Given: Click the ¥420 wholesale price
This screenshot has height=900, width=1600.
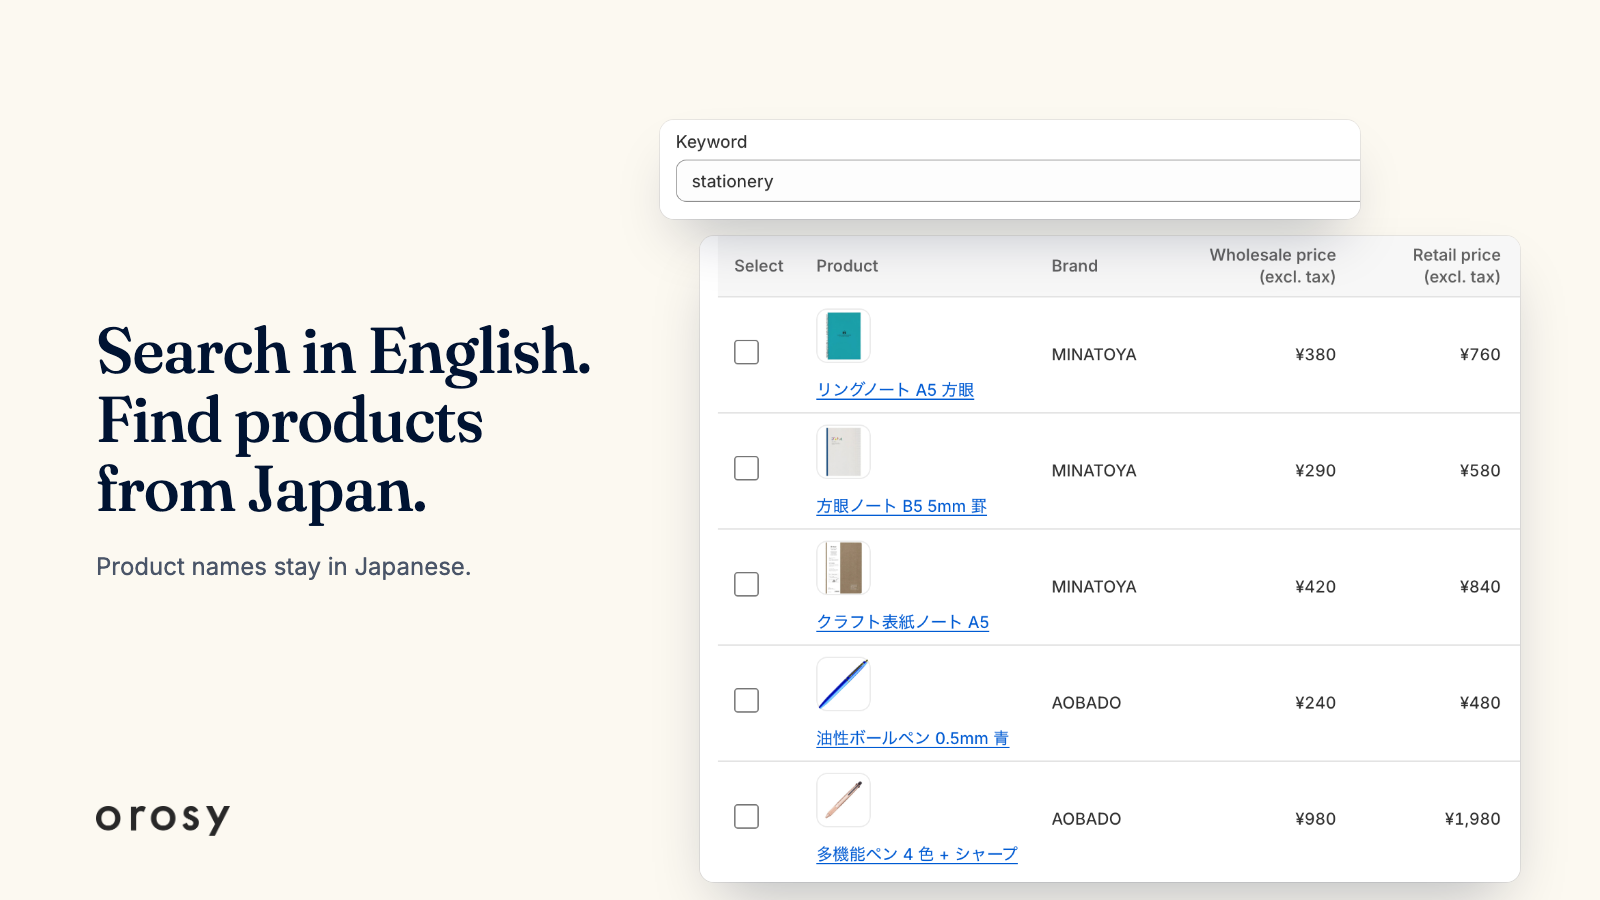Looking at the screenshot, I should click(x=1315, y=586).
